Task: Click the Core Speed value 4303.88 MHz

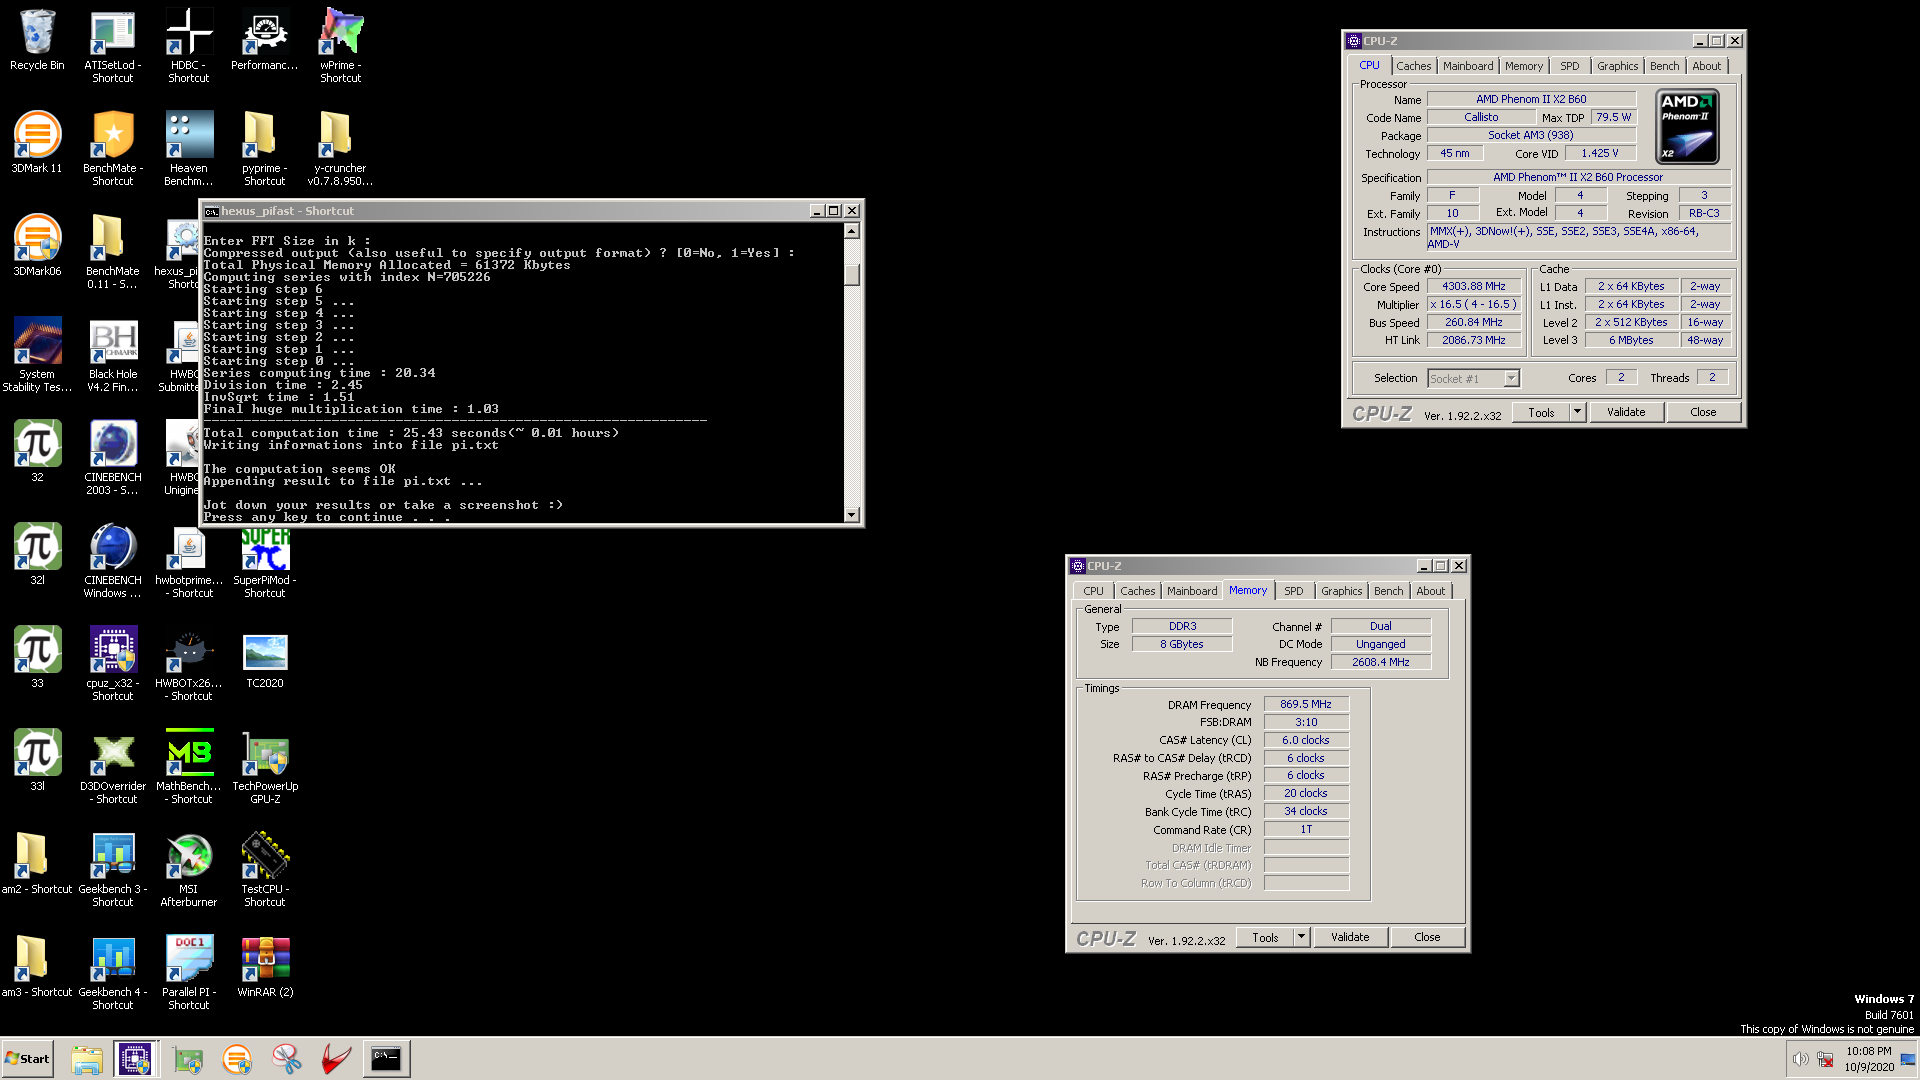Action: (x=1473, y=286)
